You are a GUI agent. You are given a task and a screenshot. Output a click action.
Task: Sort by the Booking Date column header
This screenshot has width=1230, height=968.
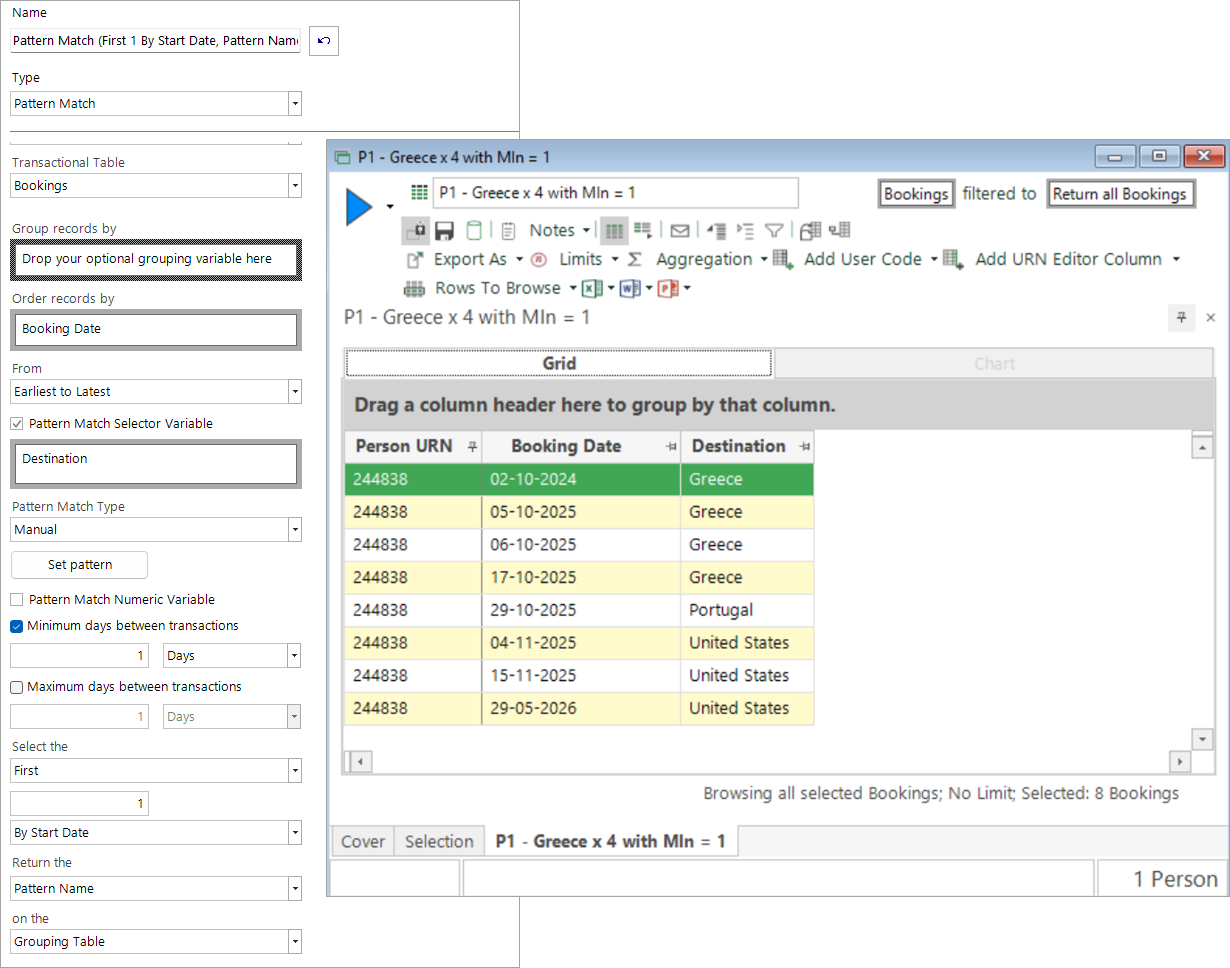566,446
